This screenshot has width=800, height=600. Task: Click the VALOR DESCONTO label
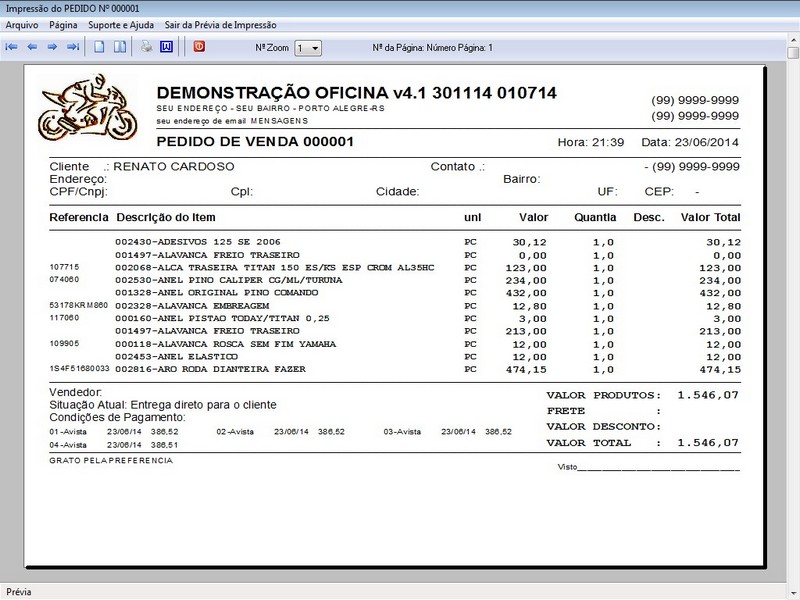(x=604, y=427)
